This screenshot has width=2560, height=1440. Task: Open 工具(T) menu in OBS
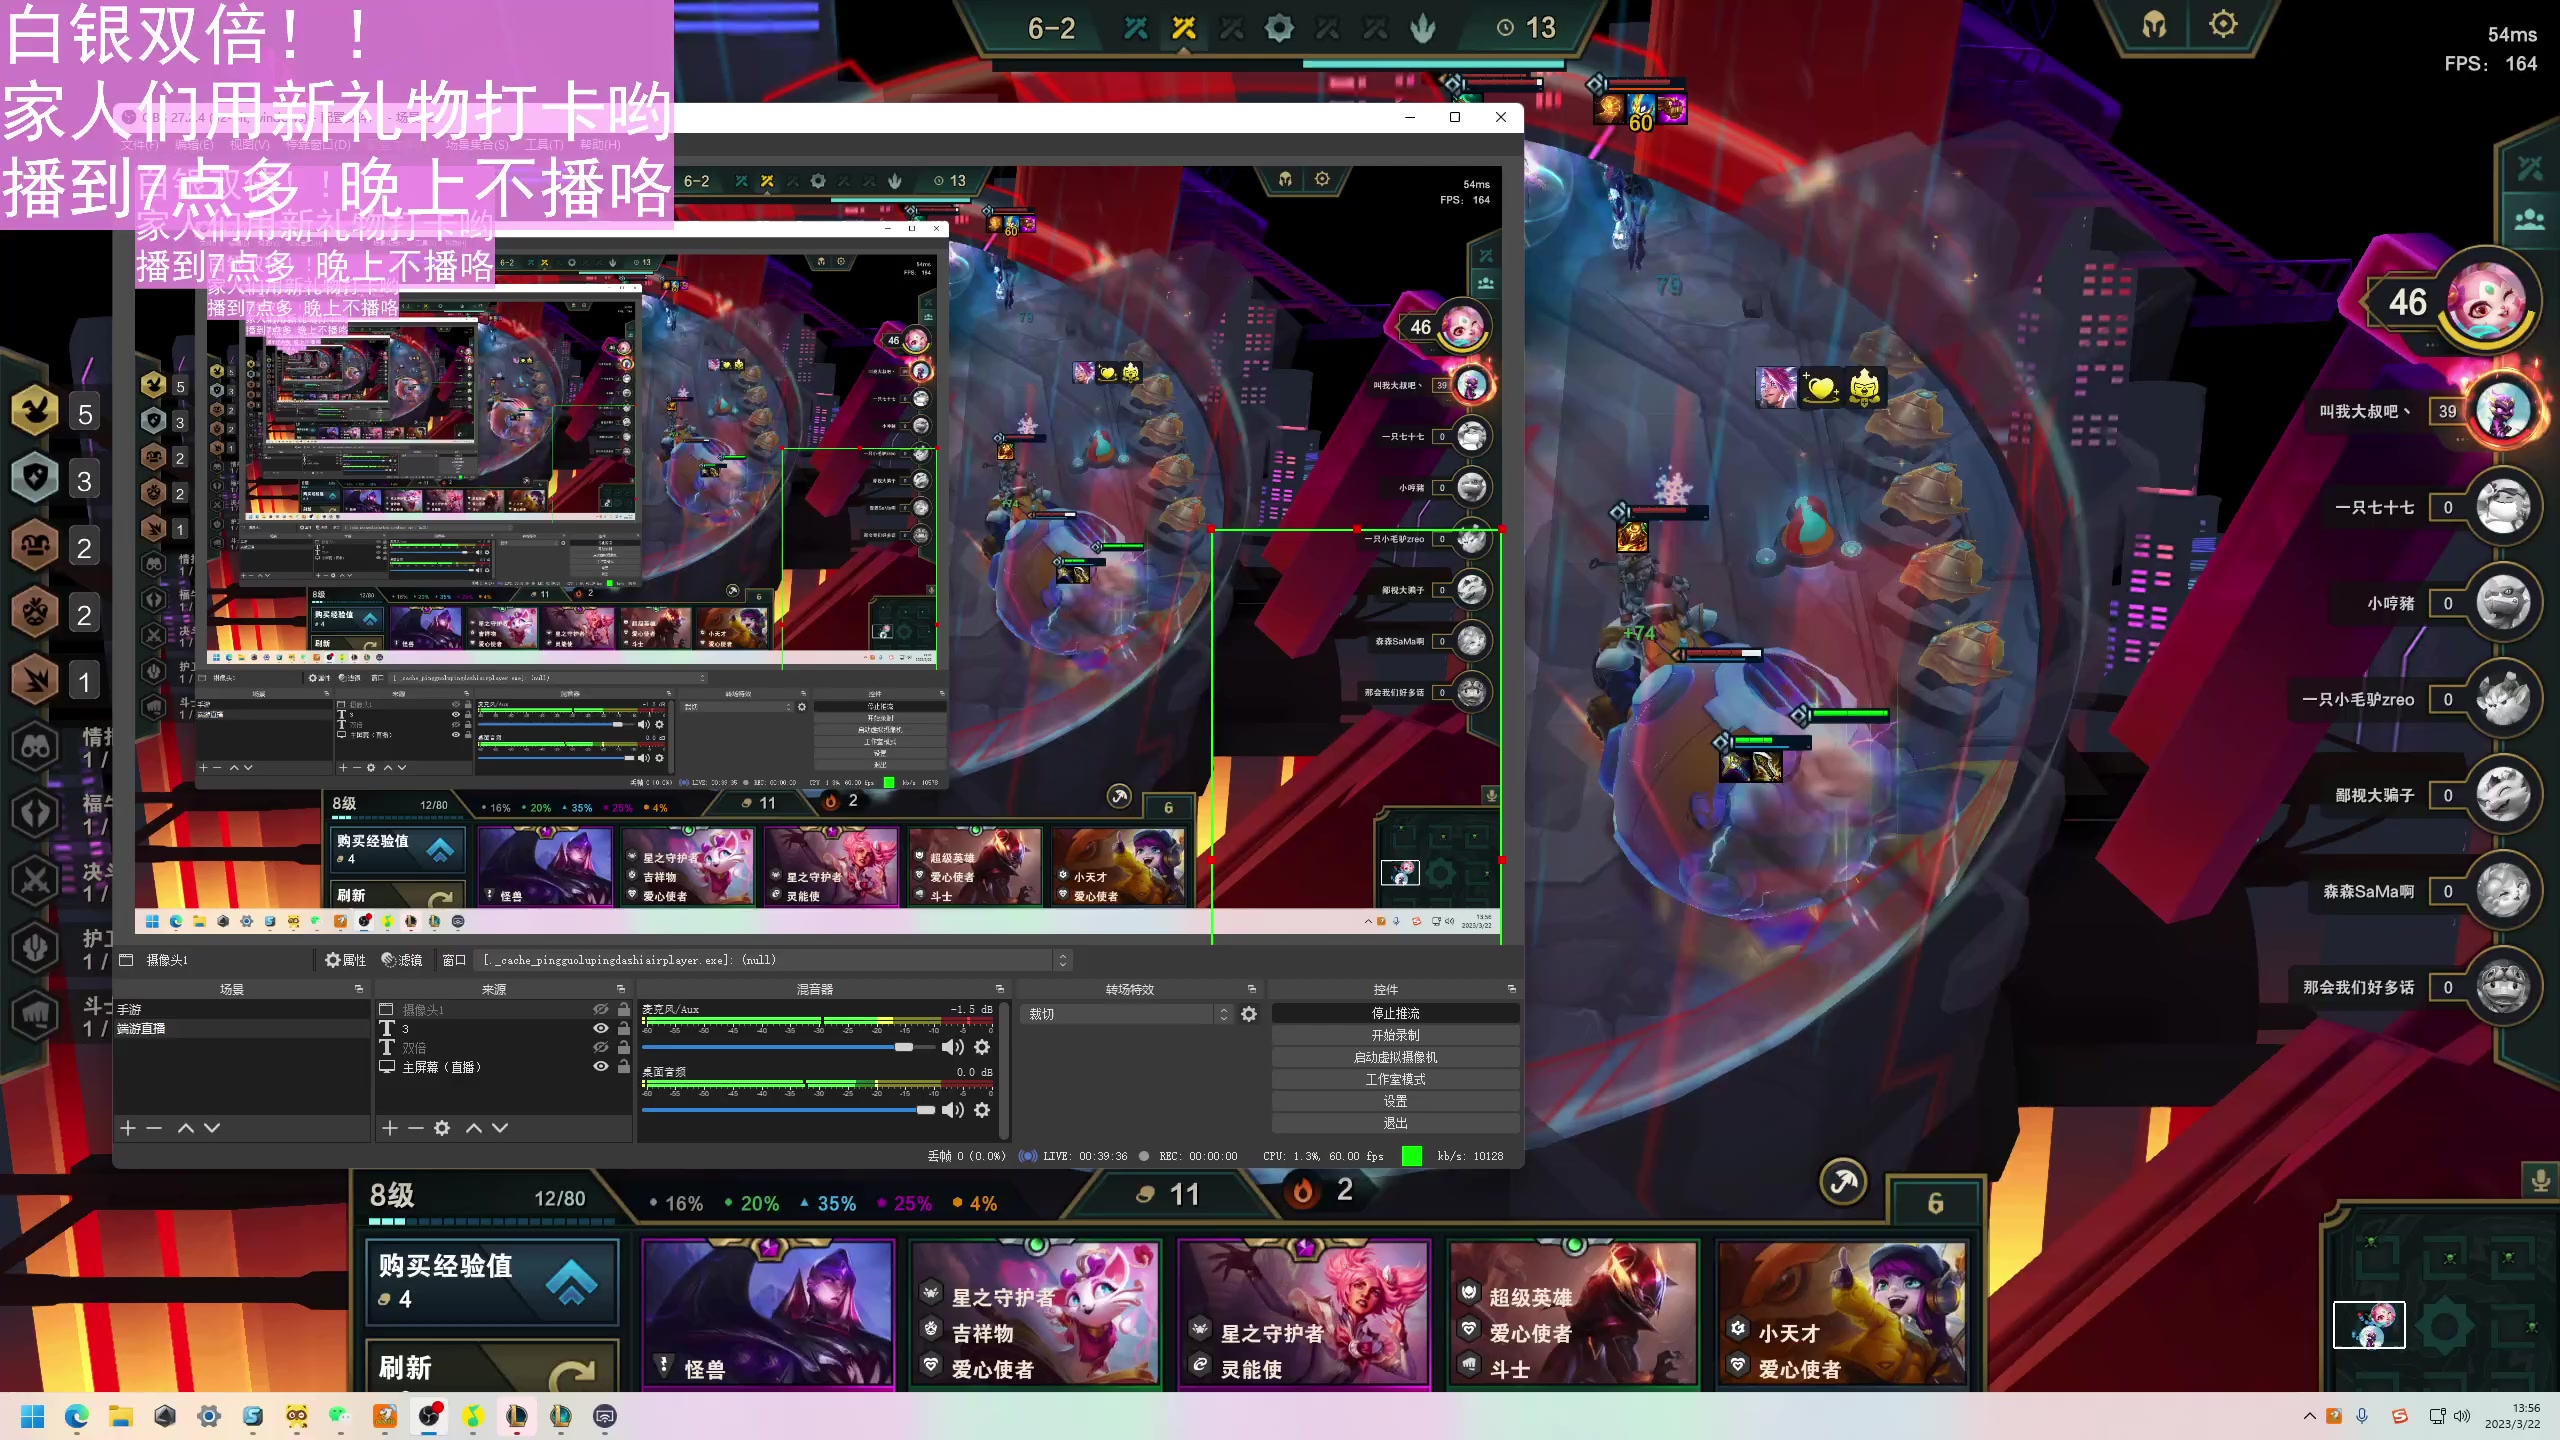544,145
